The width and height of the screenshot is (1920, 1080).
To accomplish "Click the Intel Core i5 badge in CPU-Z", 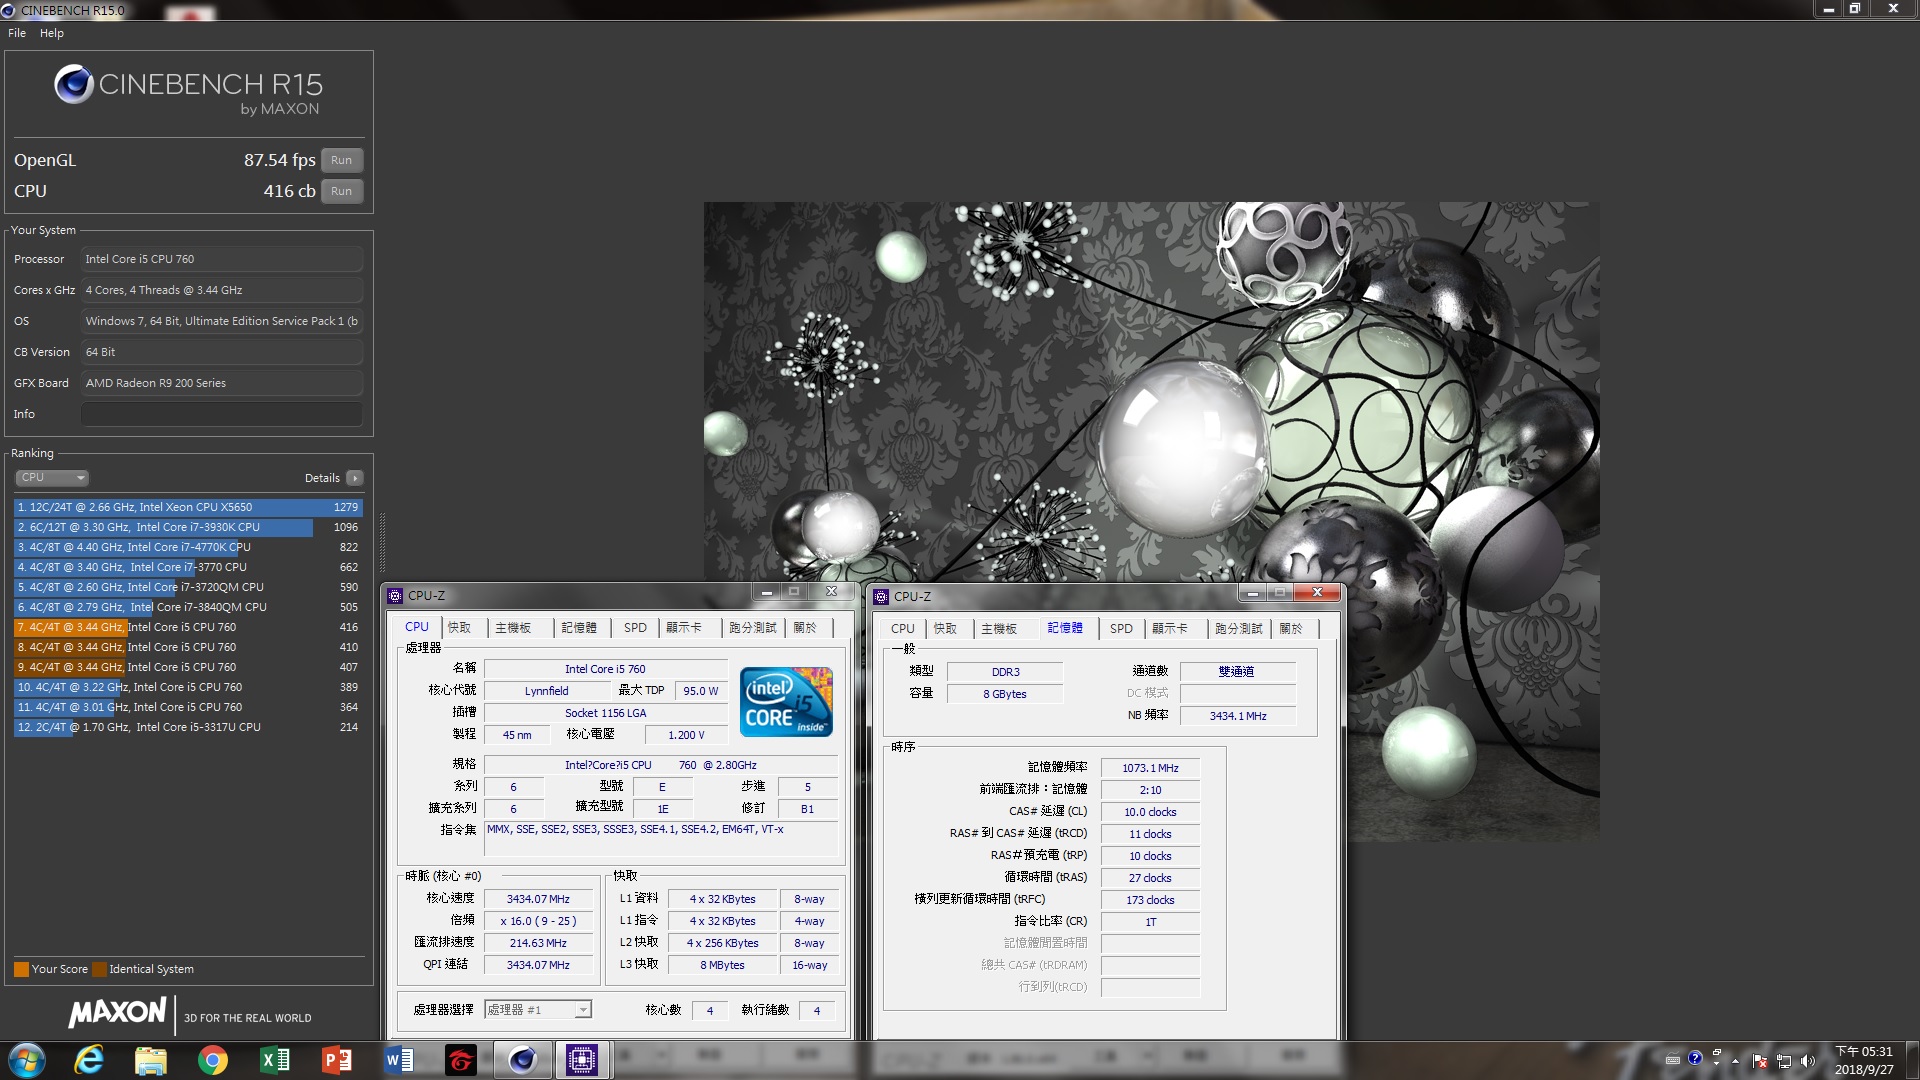I will point(786,702).
